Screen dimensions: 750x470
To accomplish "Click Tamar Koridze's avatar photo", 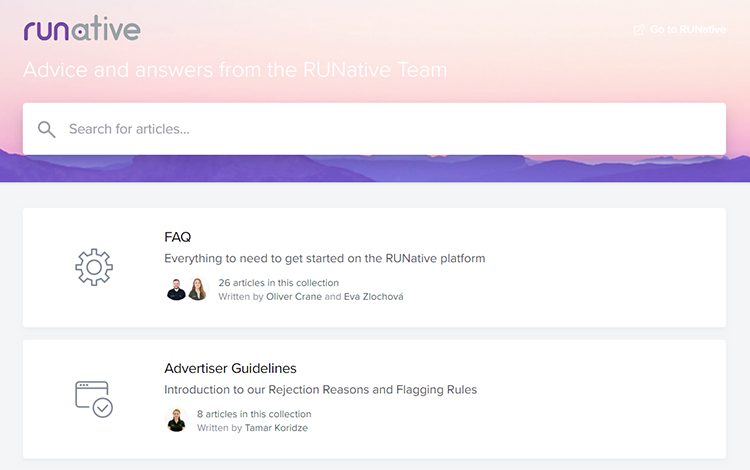I will [x=176, y=420].
